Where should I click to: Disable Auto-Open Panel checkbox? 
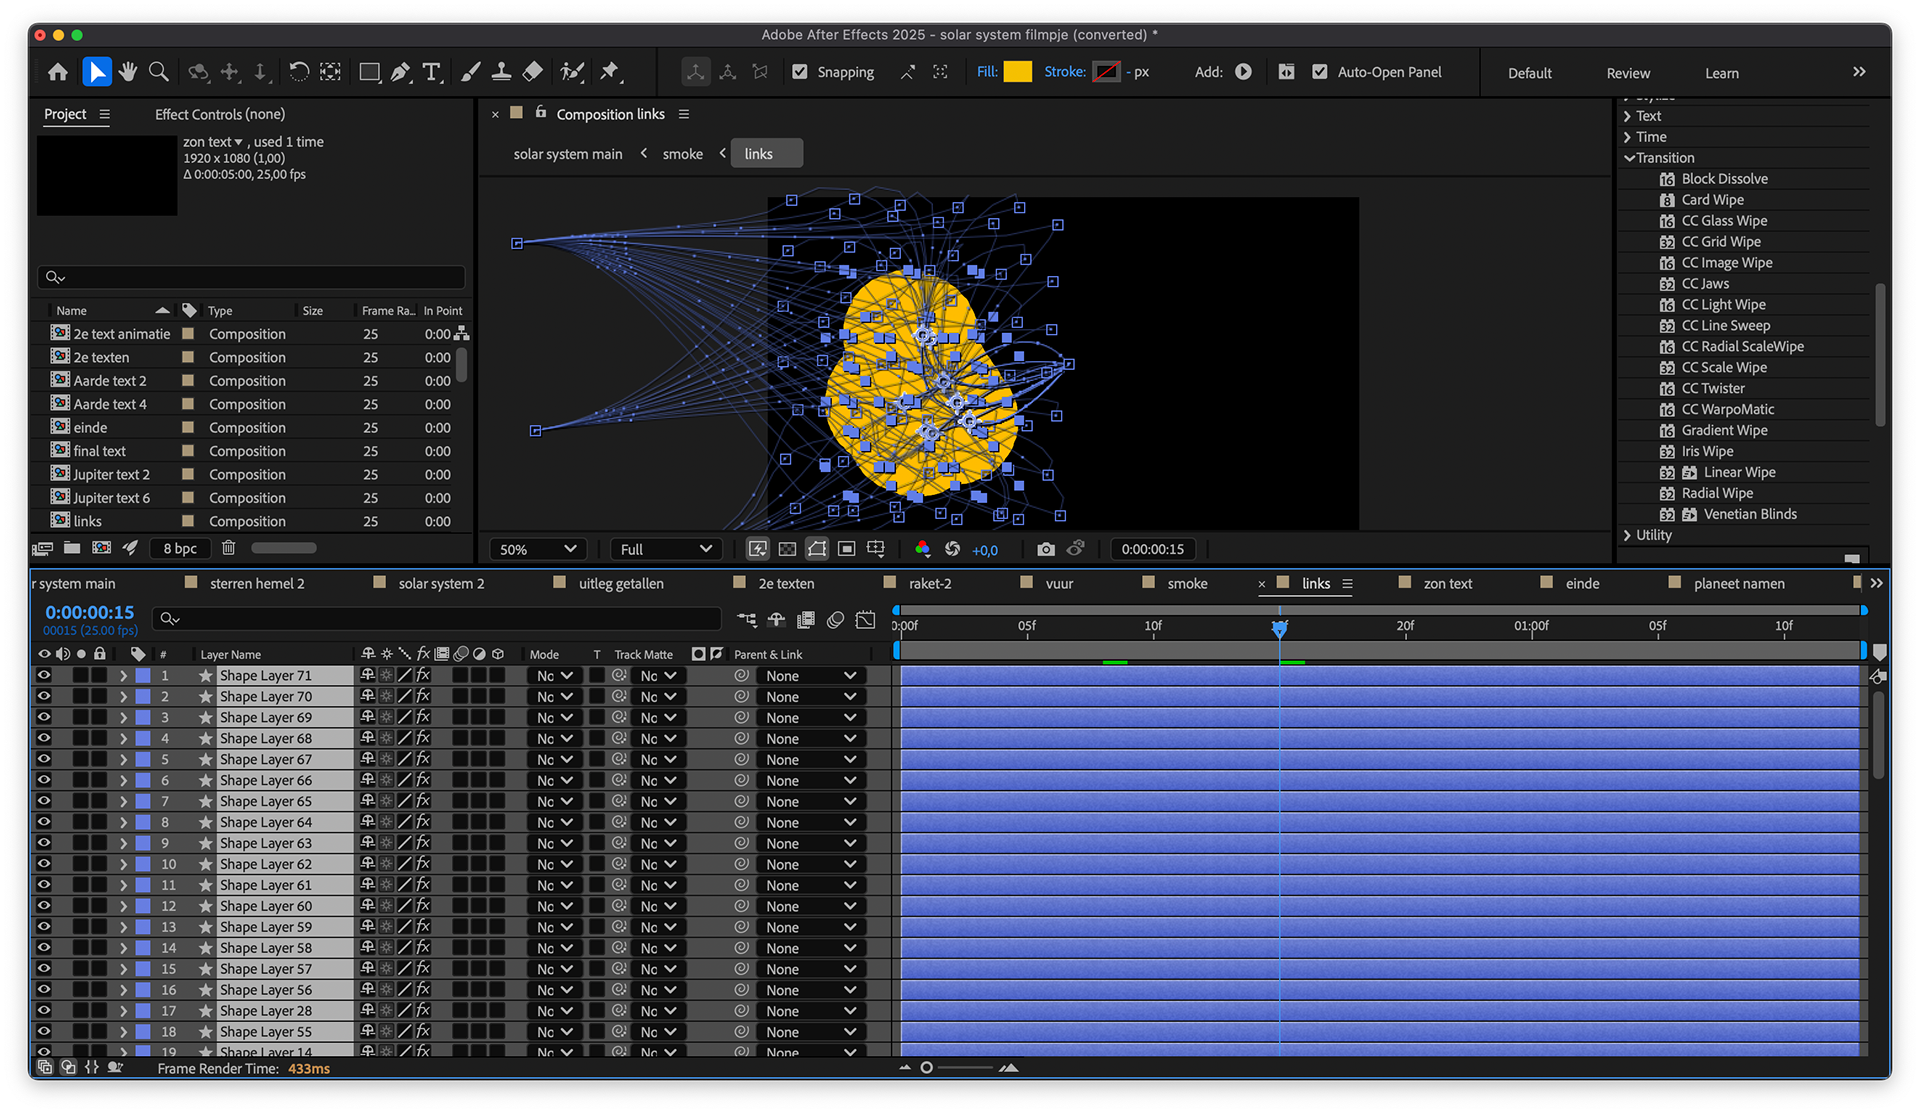pos(1320,72)
